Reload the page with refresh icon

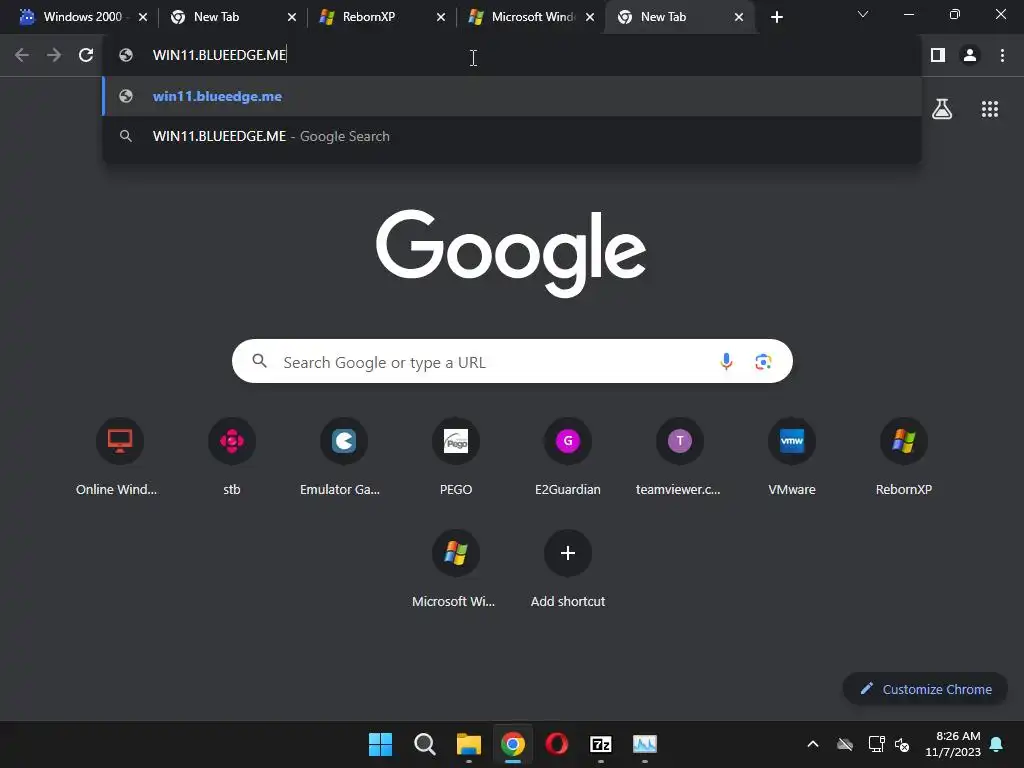coord(86,56)
